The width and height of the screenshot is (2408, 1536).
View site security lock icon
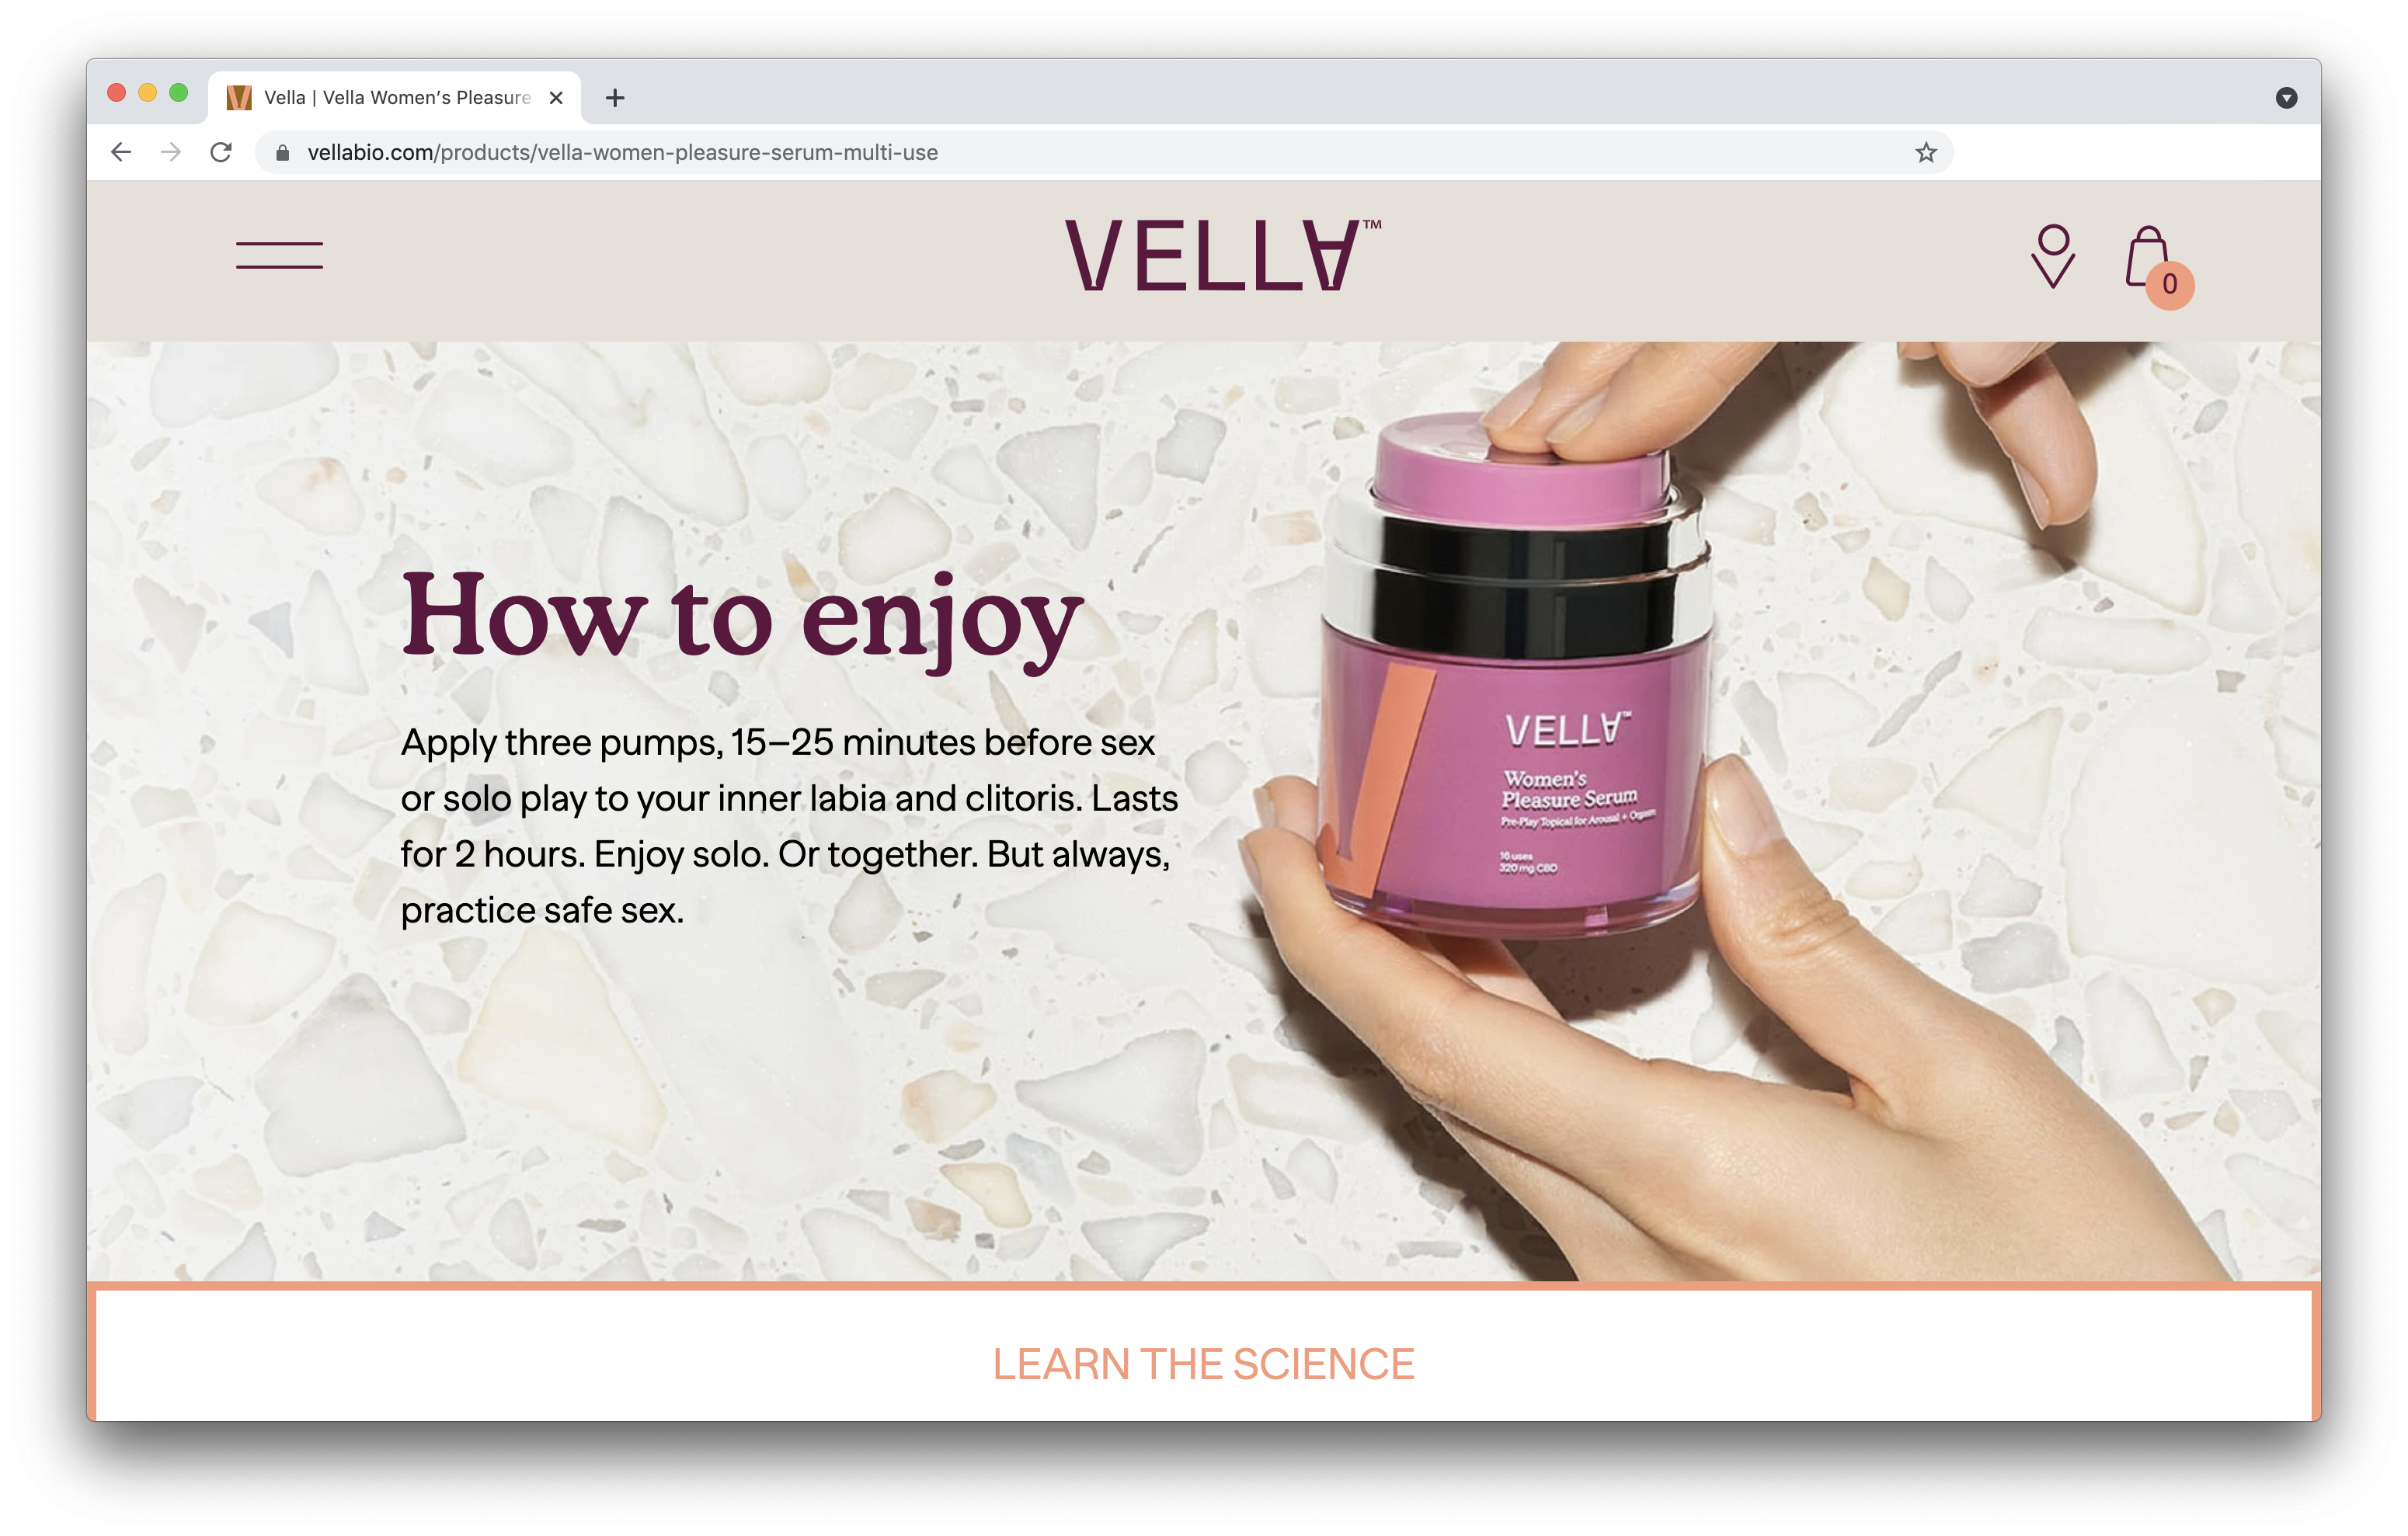[x=283, y=152]
